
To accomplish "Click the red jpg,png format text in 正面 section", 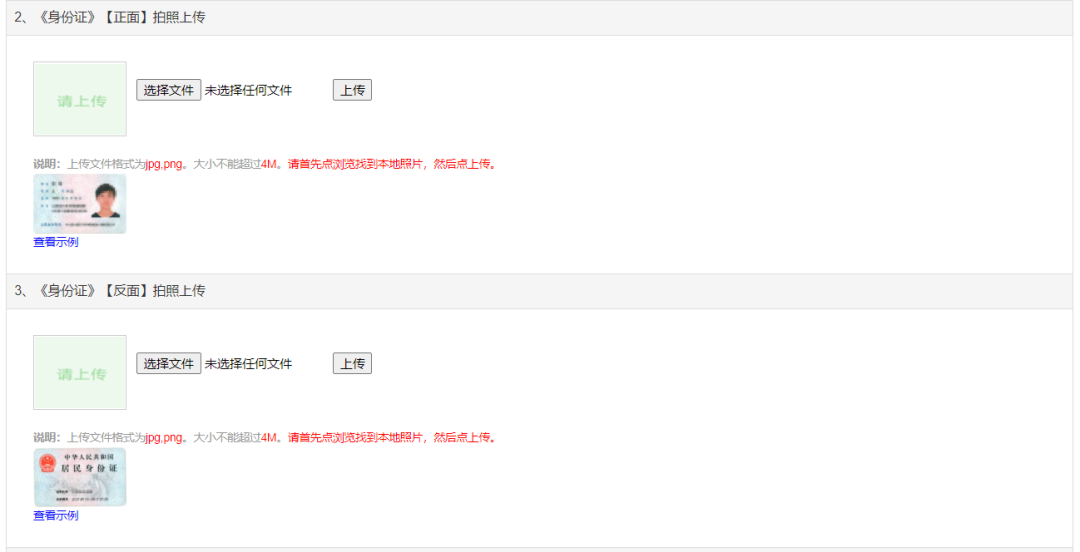I will pos(164,164).
